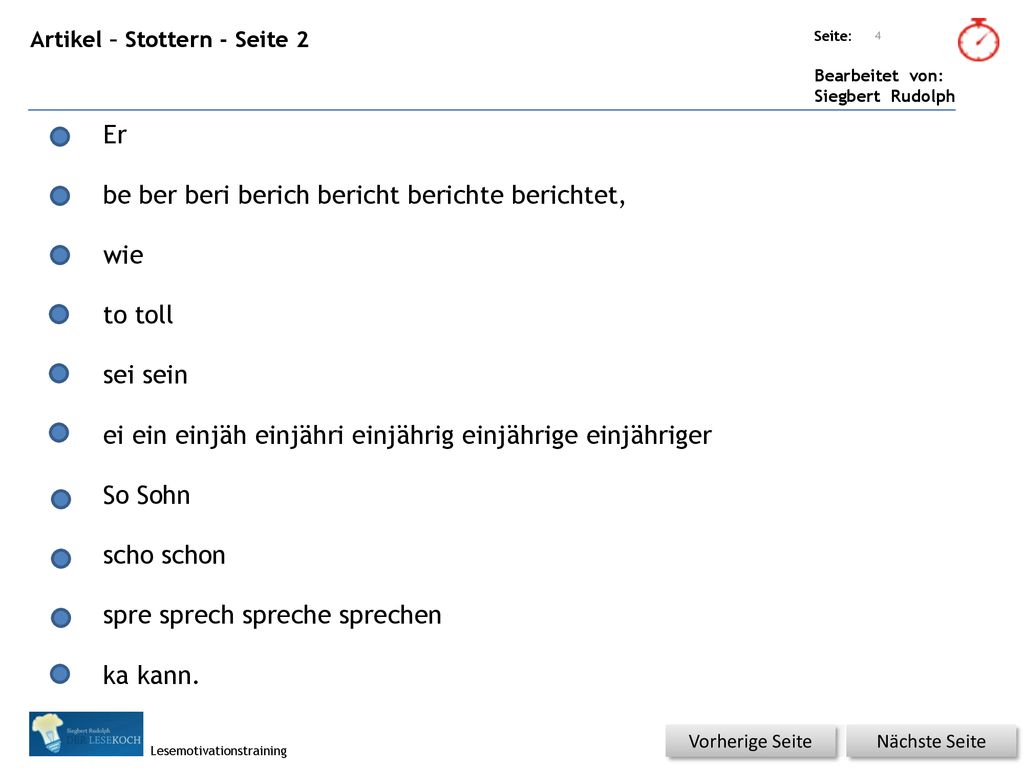Select the bullet beside 'einjähriger' line

coord(59,432)
